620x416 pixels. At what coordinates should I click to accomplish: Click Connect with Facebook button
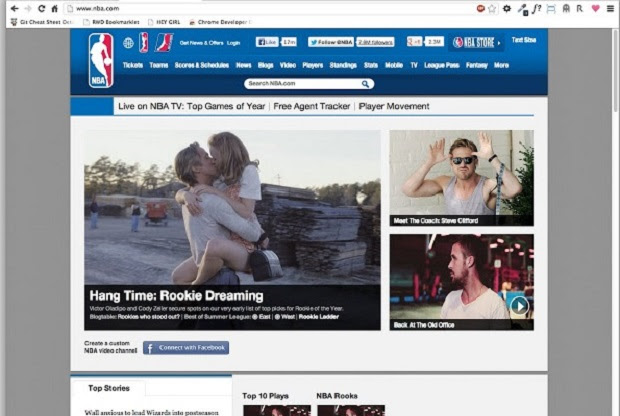[x=186, y=348]
